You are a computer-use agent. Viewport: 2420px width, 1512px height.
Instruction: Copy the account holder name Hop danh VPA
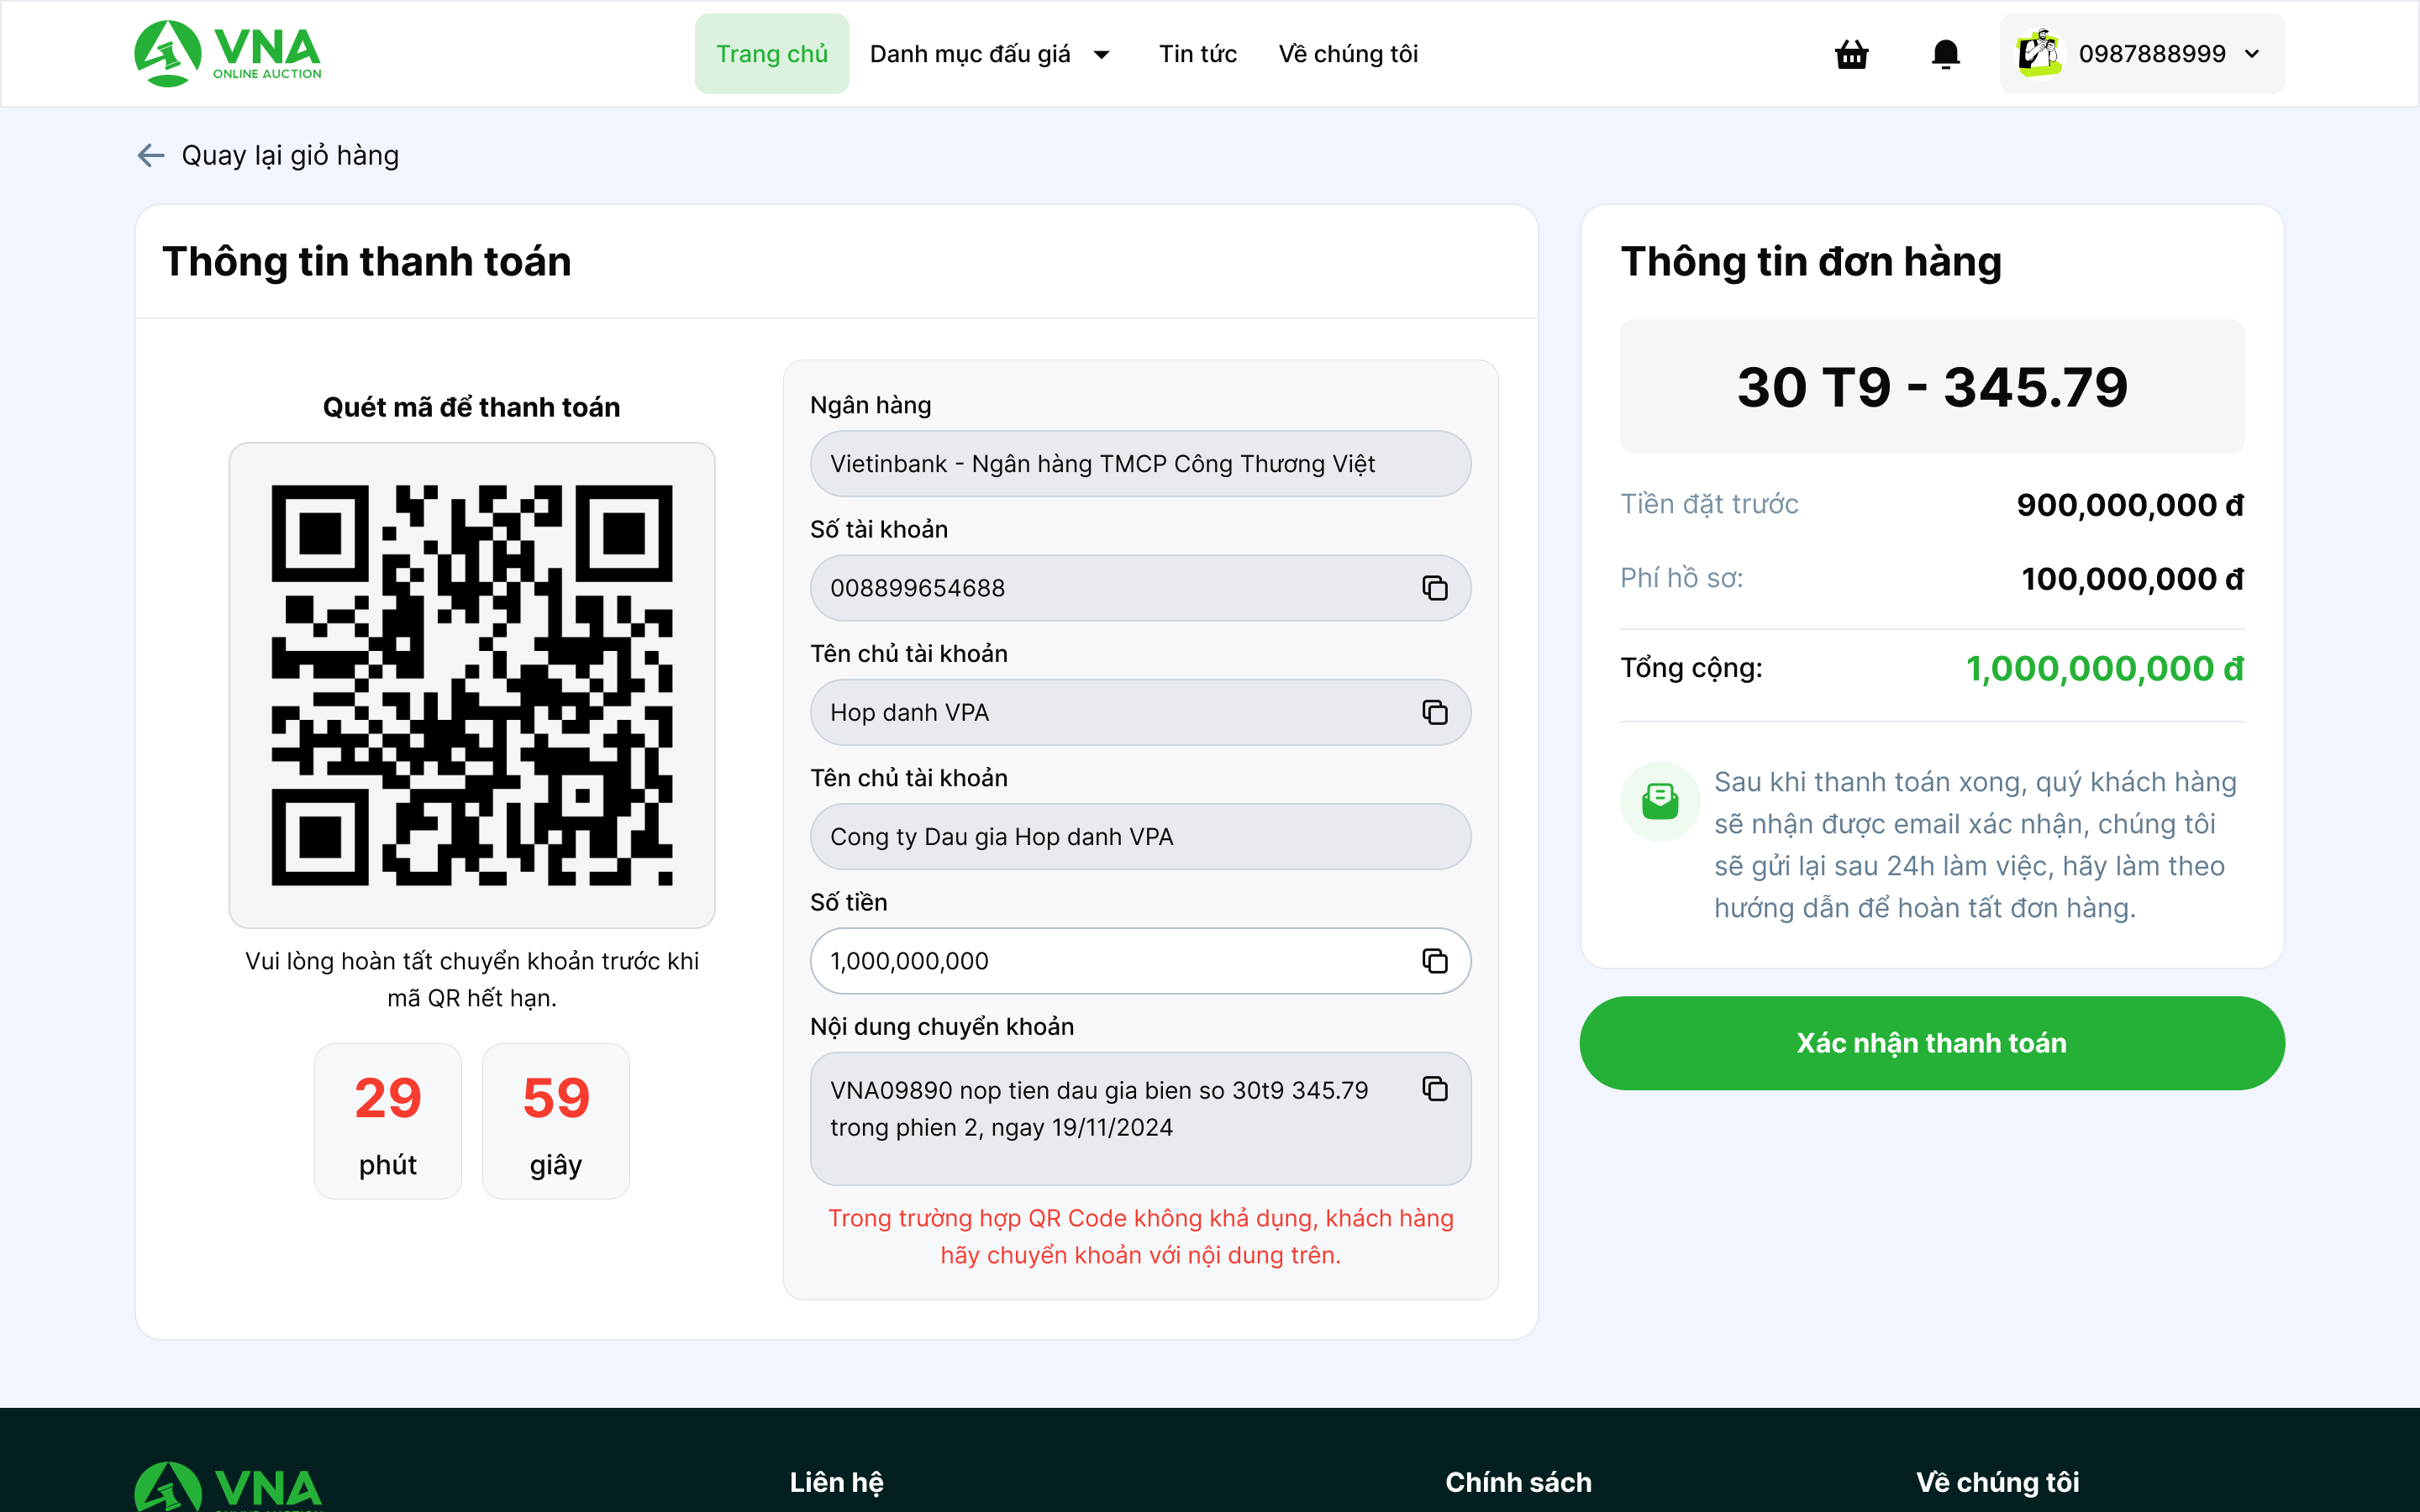point(1434,712)
